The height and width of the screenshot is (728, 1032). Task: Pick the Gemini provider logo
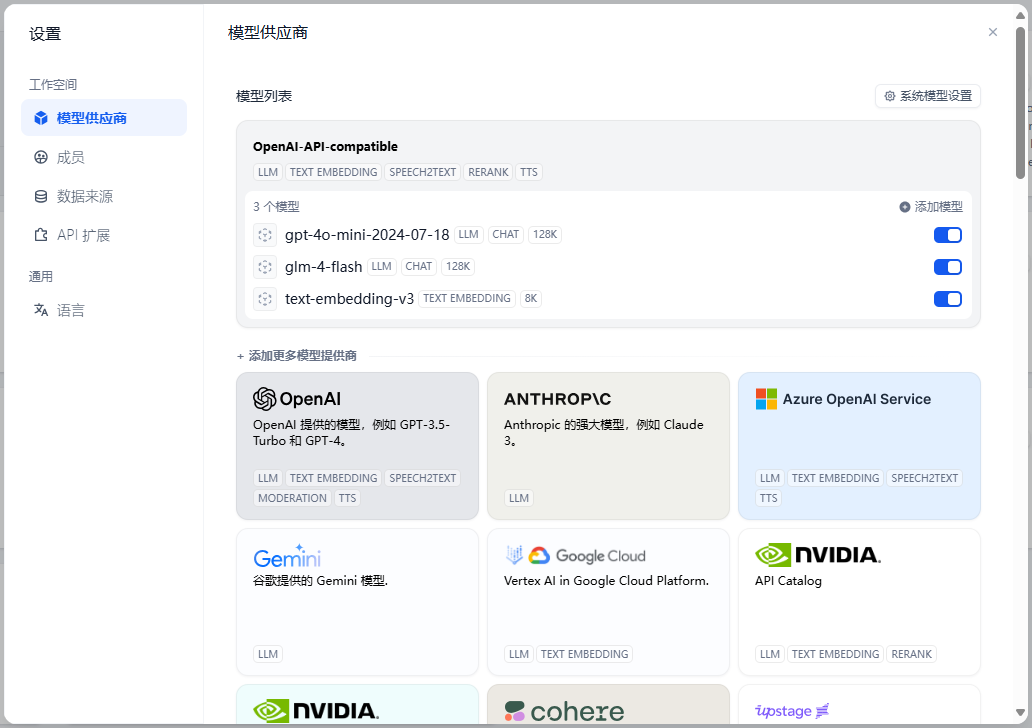[x=287, y=556]
